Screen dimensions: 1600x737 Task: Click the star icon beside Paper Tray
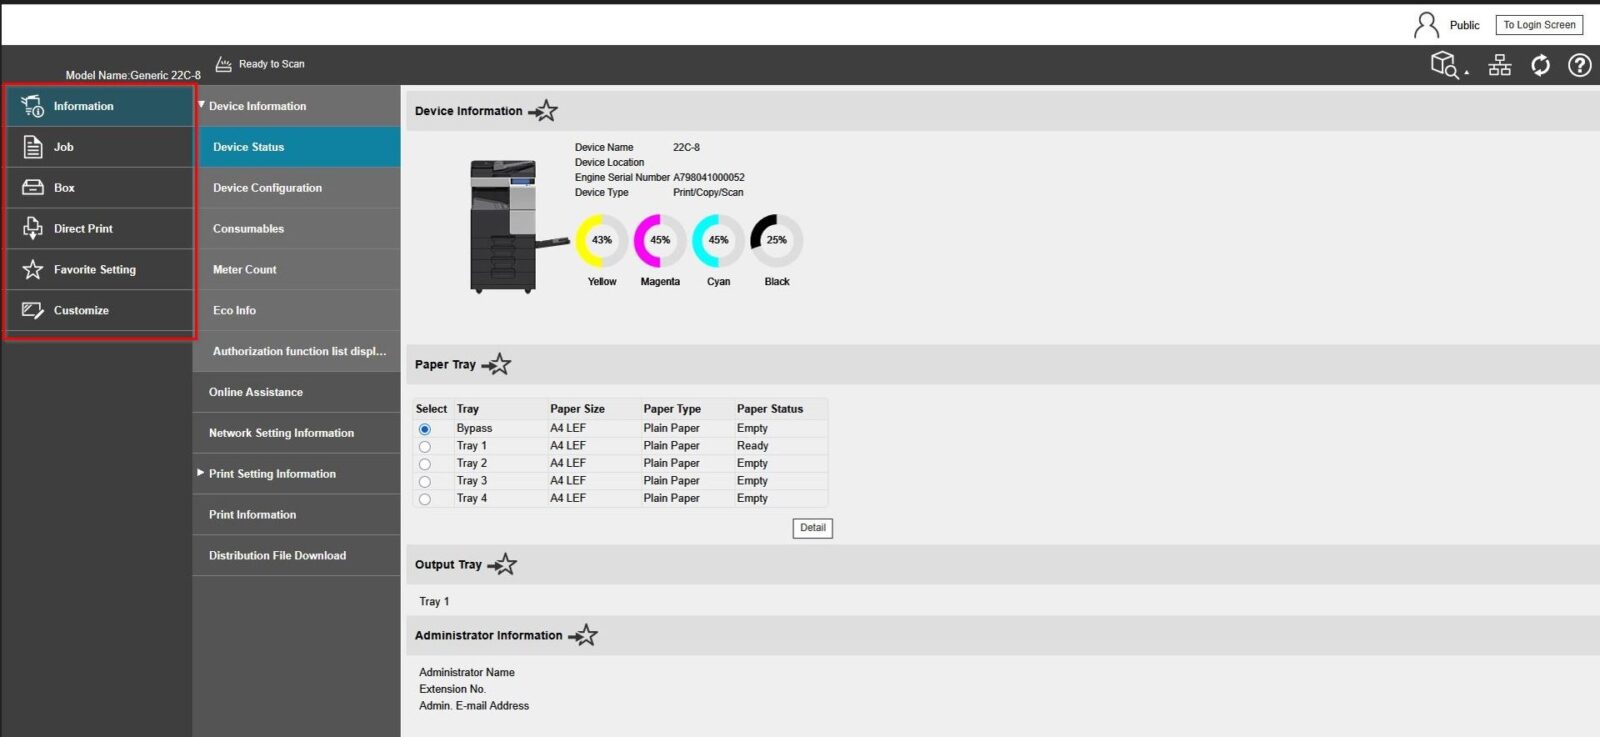pyautogui.click(x=497, y=365)
